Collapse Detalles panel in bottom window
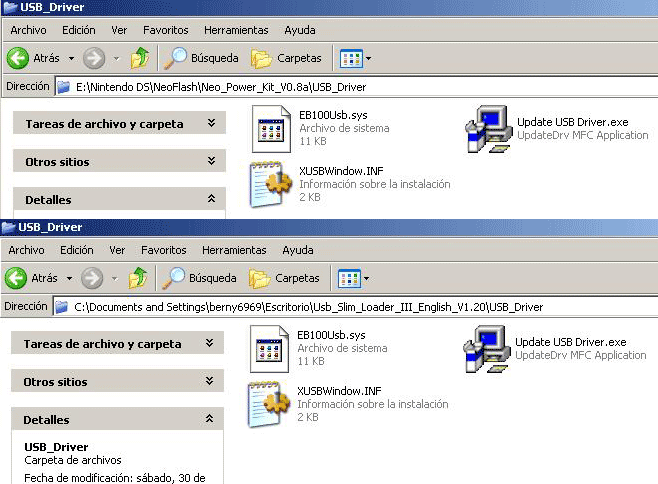658x484 pixels. pyautogui.click(x=209, y=420)
